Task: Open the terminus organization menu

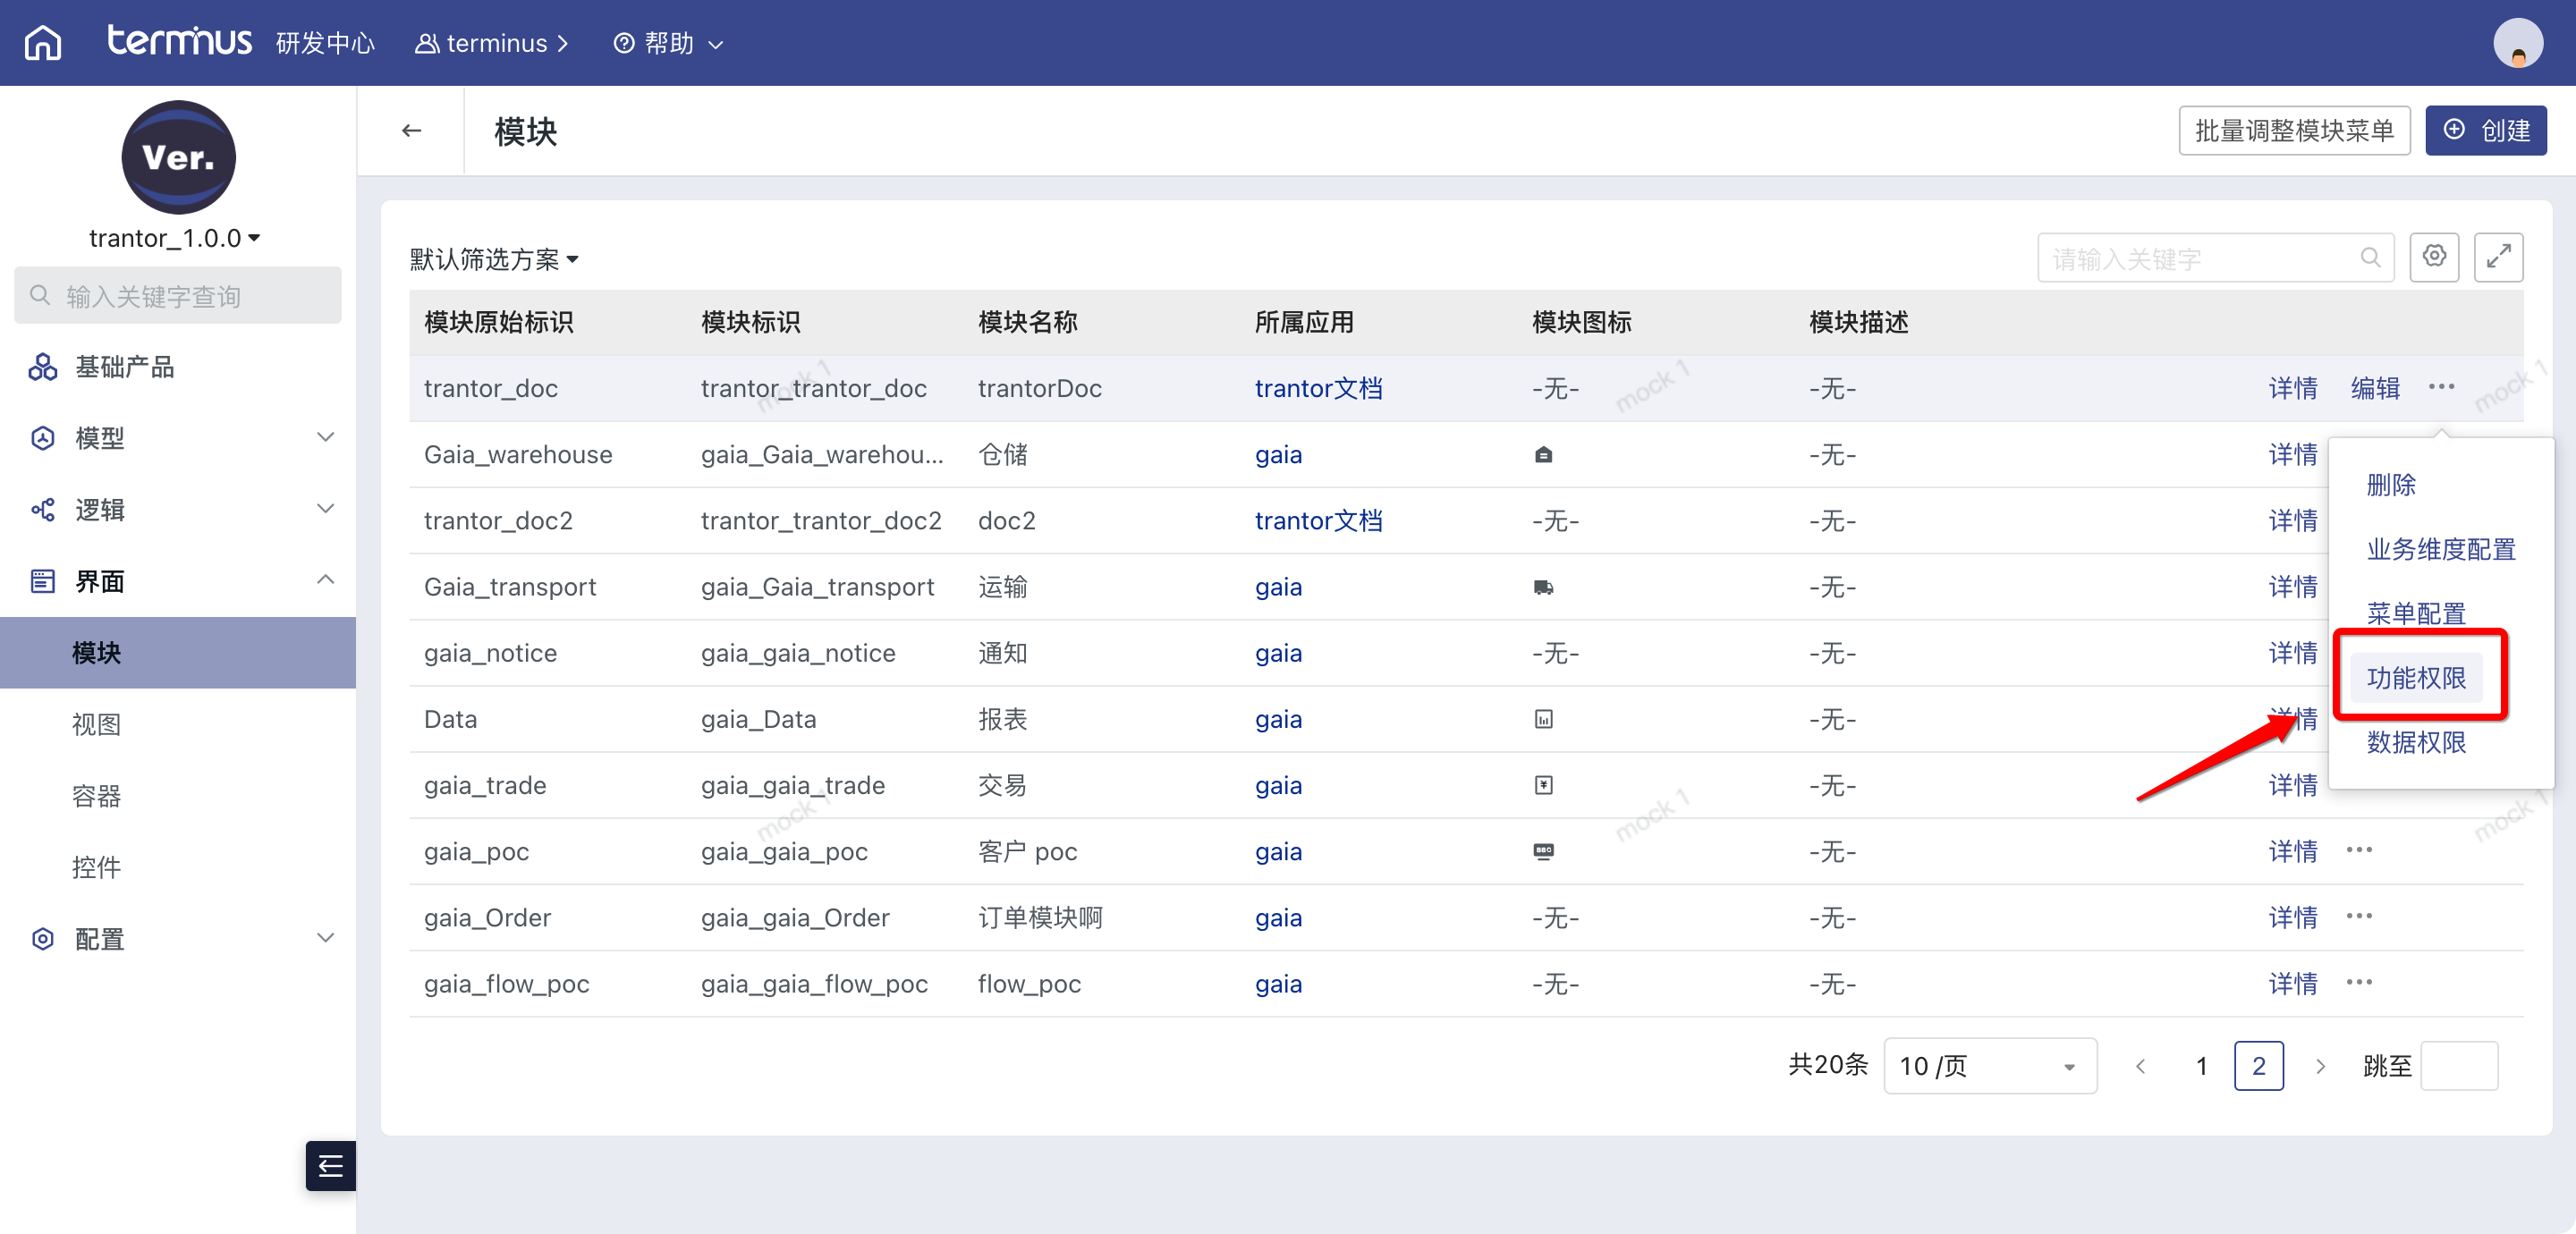Action: [492, 43]
